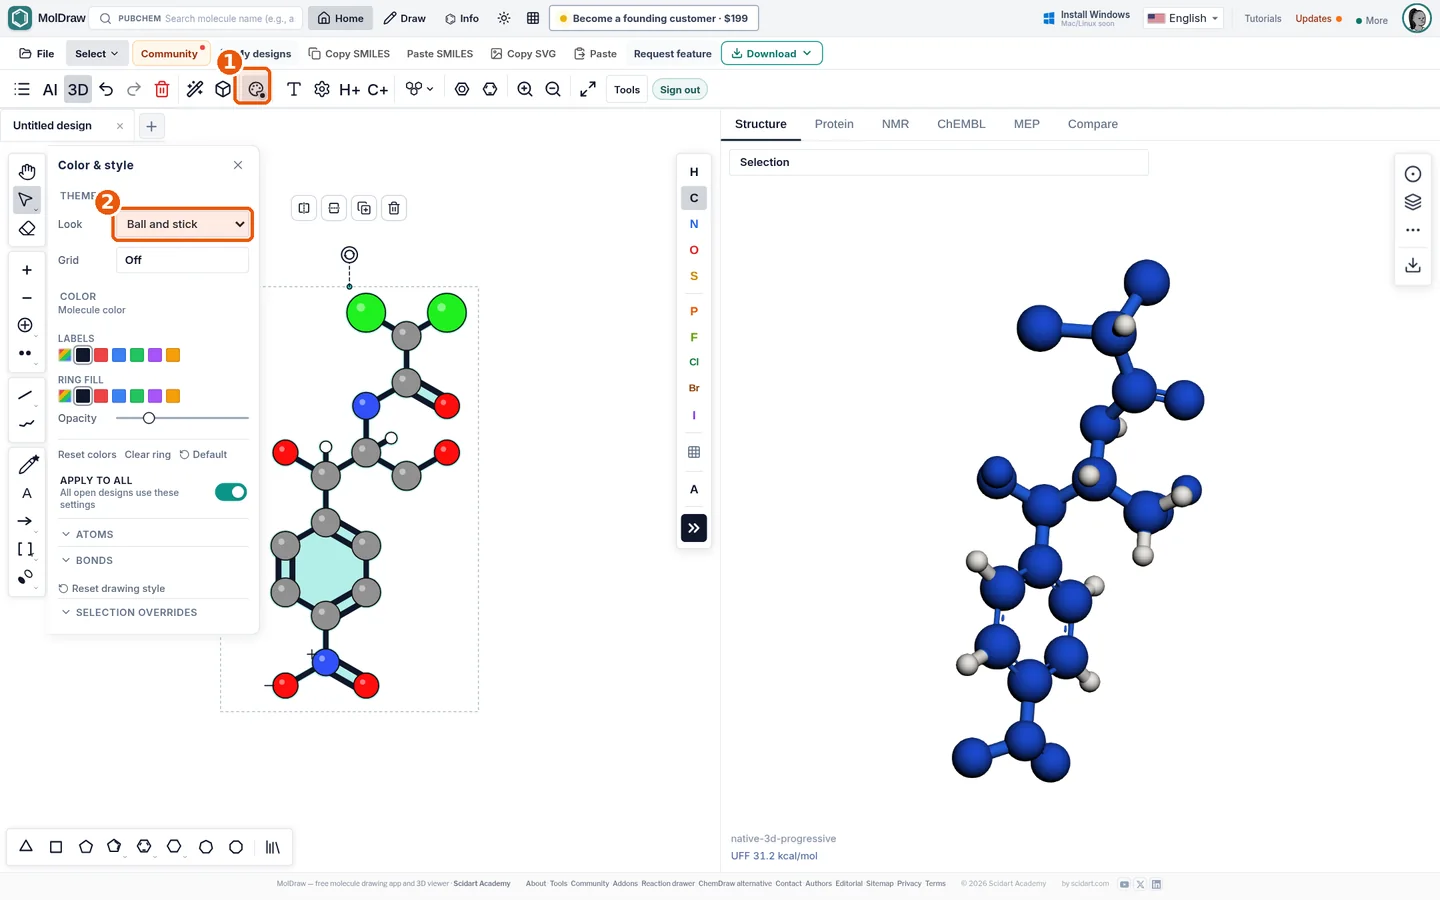Switch to the Protein tab
The height and width of the screenshot is (900, 1440).
point(834,124)
